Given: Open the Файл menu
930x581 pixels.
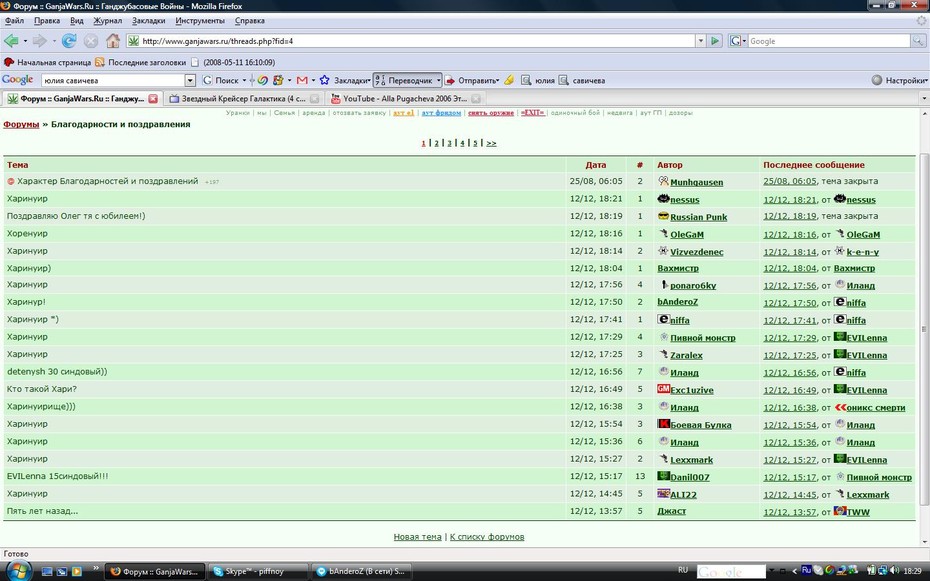Looking at the screenshot, I should (14, 21).
